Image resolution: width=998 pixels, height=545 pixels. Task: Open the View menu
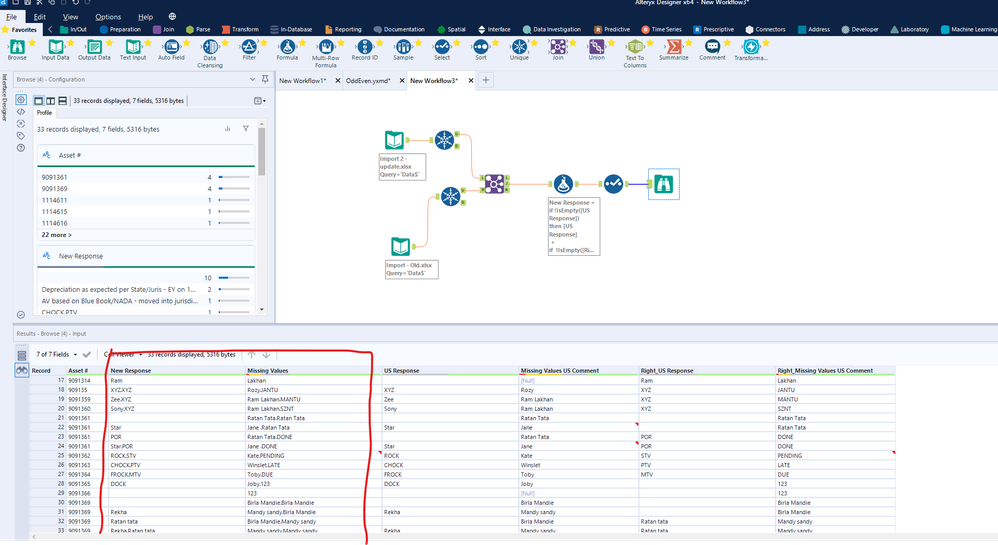[71, 17]
